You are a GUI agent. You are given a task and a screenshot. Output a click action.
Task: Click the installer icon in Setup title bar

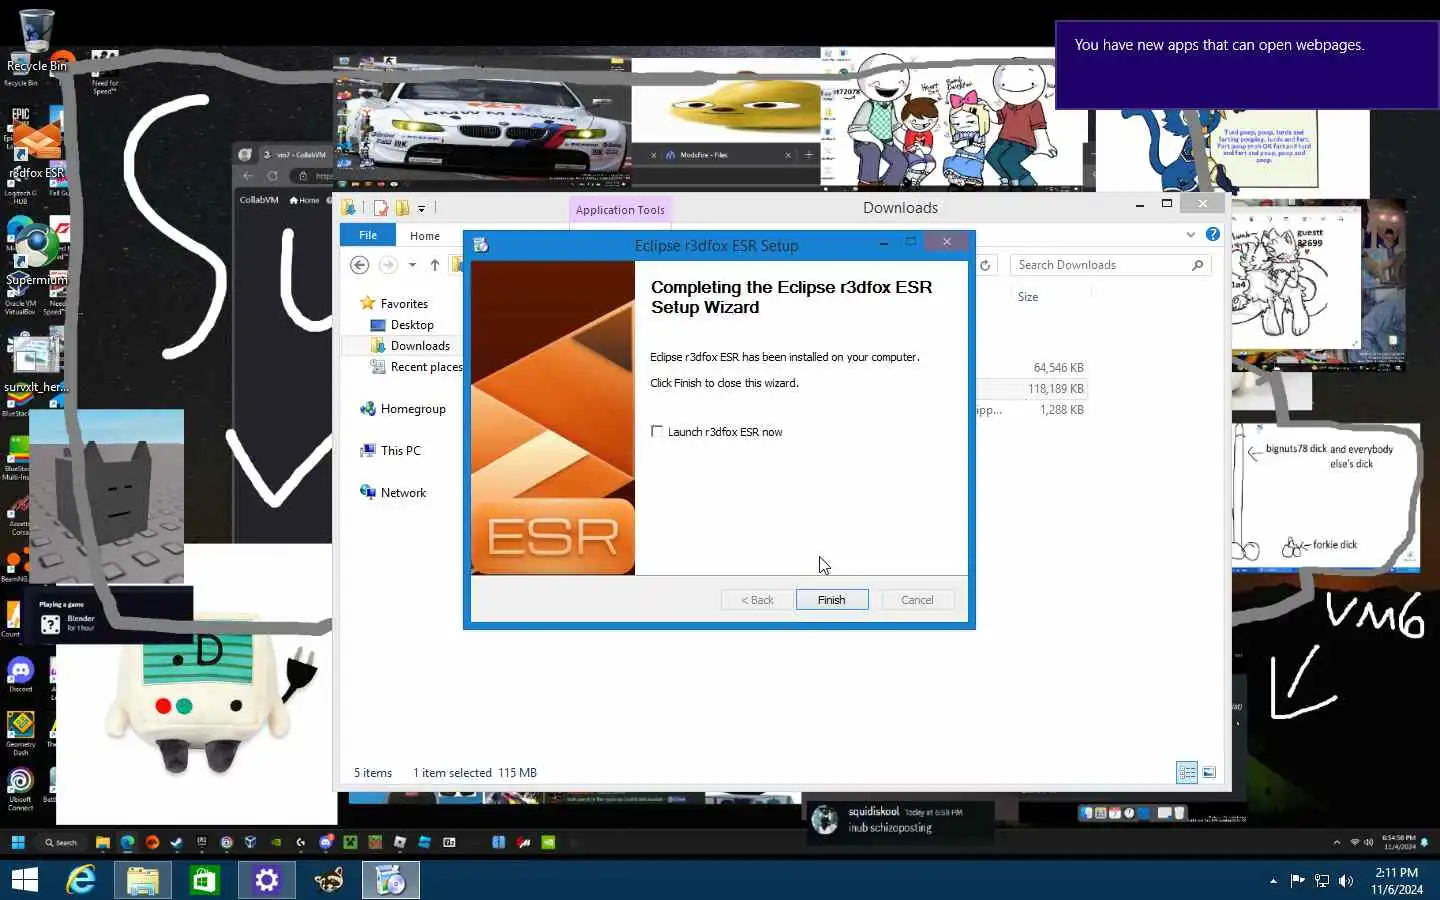click(x=481, y=245)
